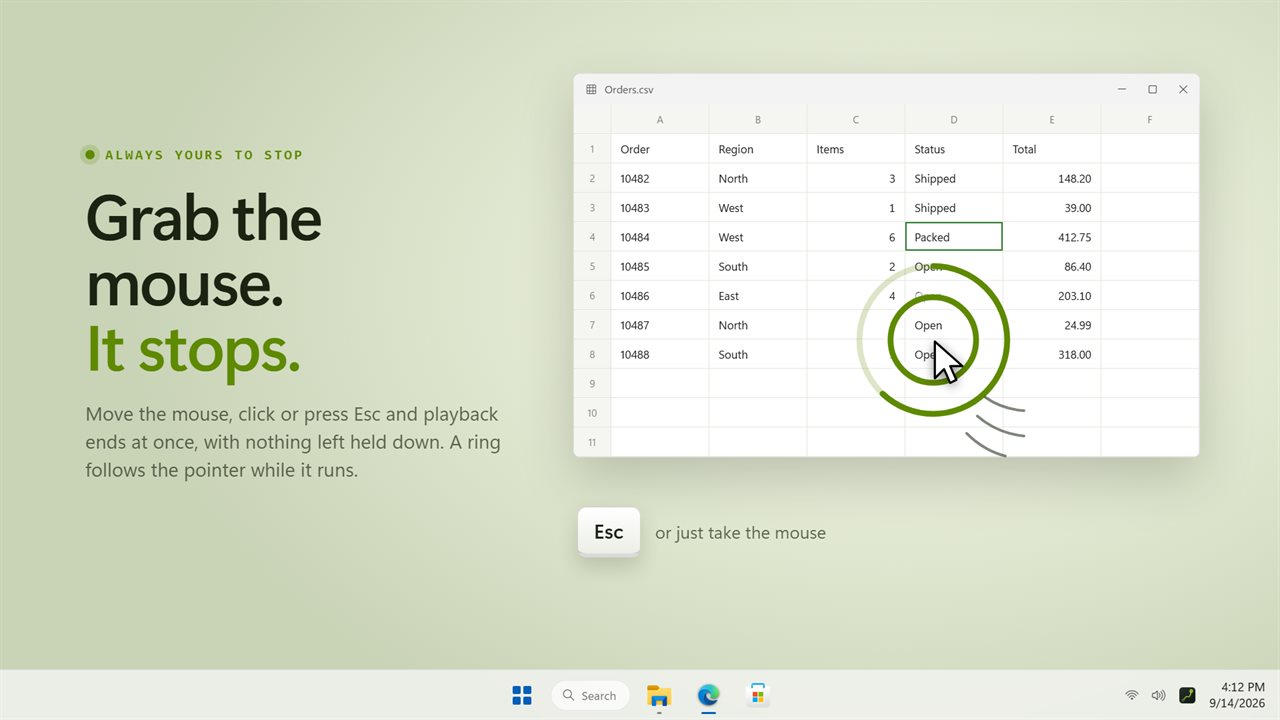1280x720 pixels.
Task: Click the Items header cell
Action: coord(856,149)
